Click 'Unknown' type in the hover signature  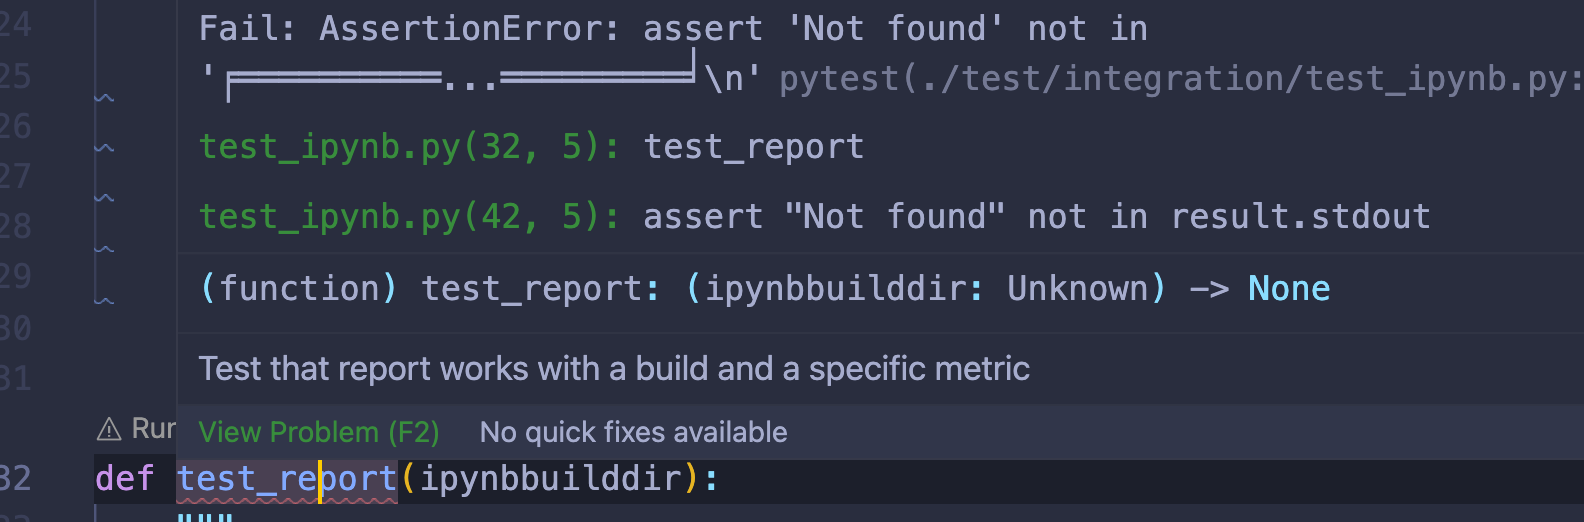pos(1077,289)
